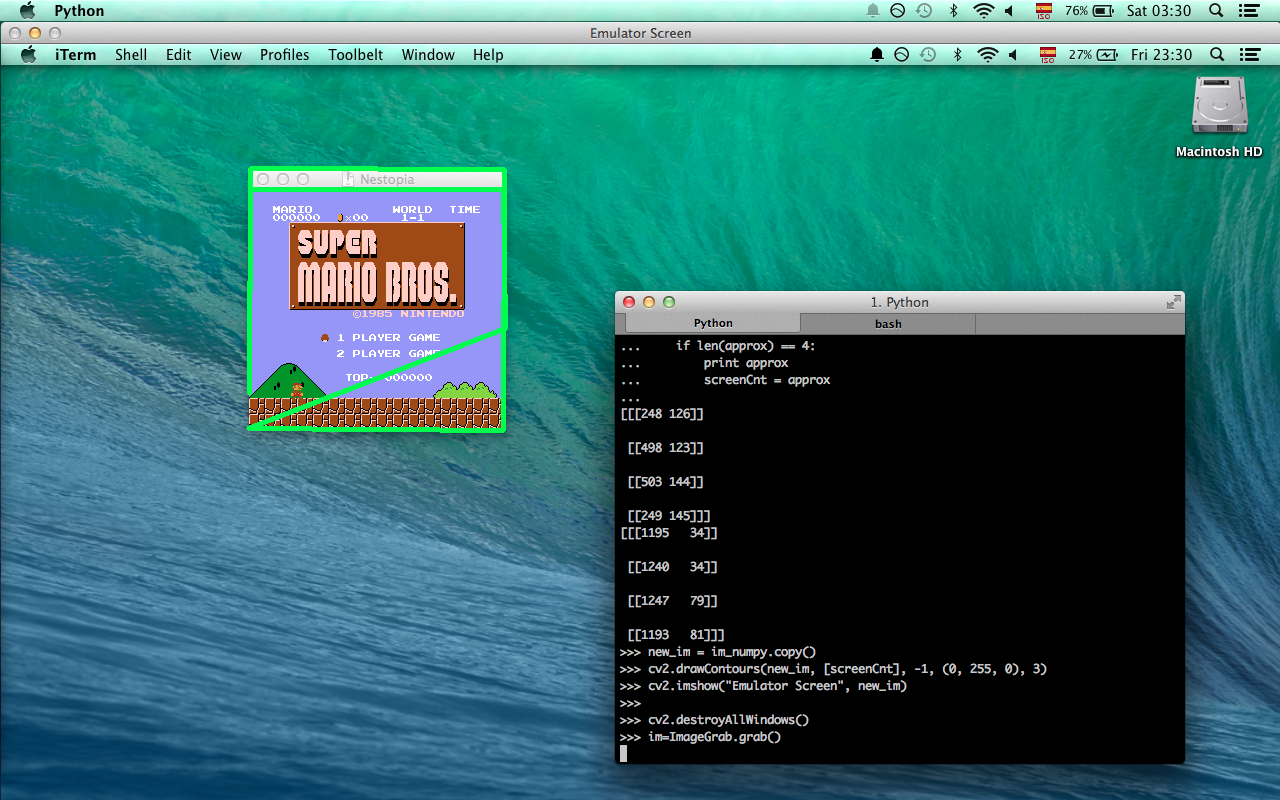1280x800 pixels.
Task: Open Notification Center via the list icon
Action: pos(1248,55)
